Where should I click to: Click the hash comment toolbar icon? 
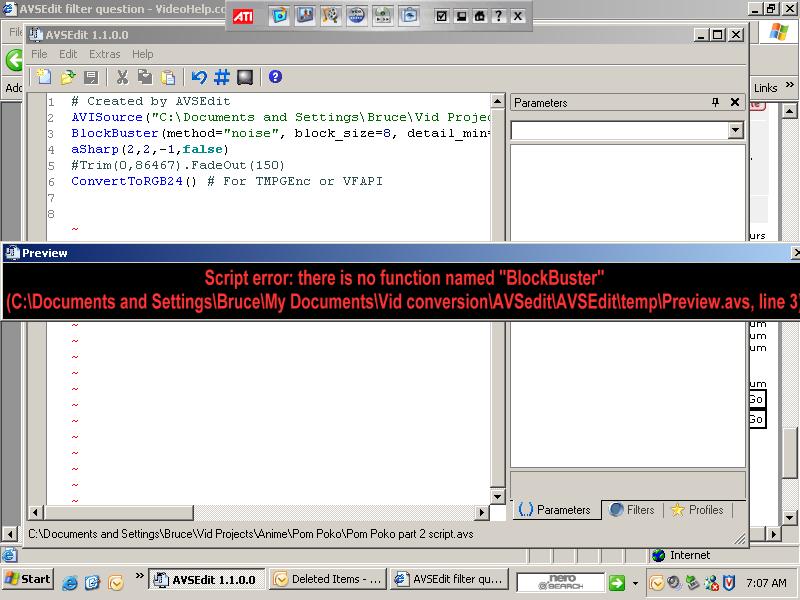pyautogui.click(x=222, y=77)
